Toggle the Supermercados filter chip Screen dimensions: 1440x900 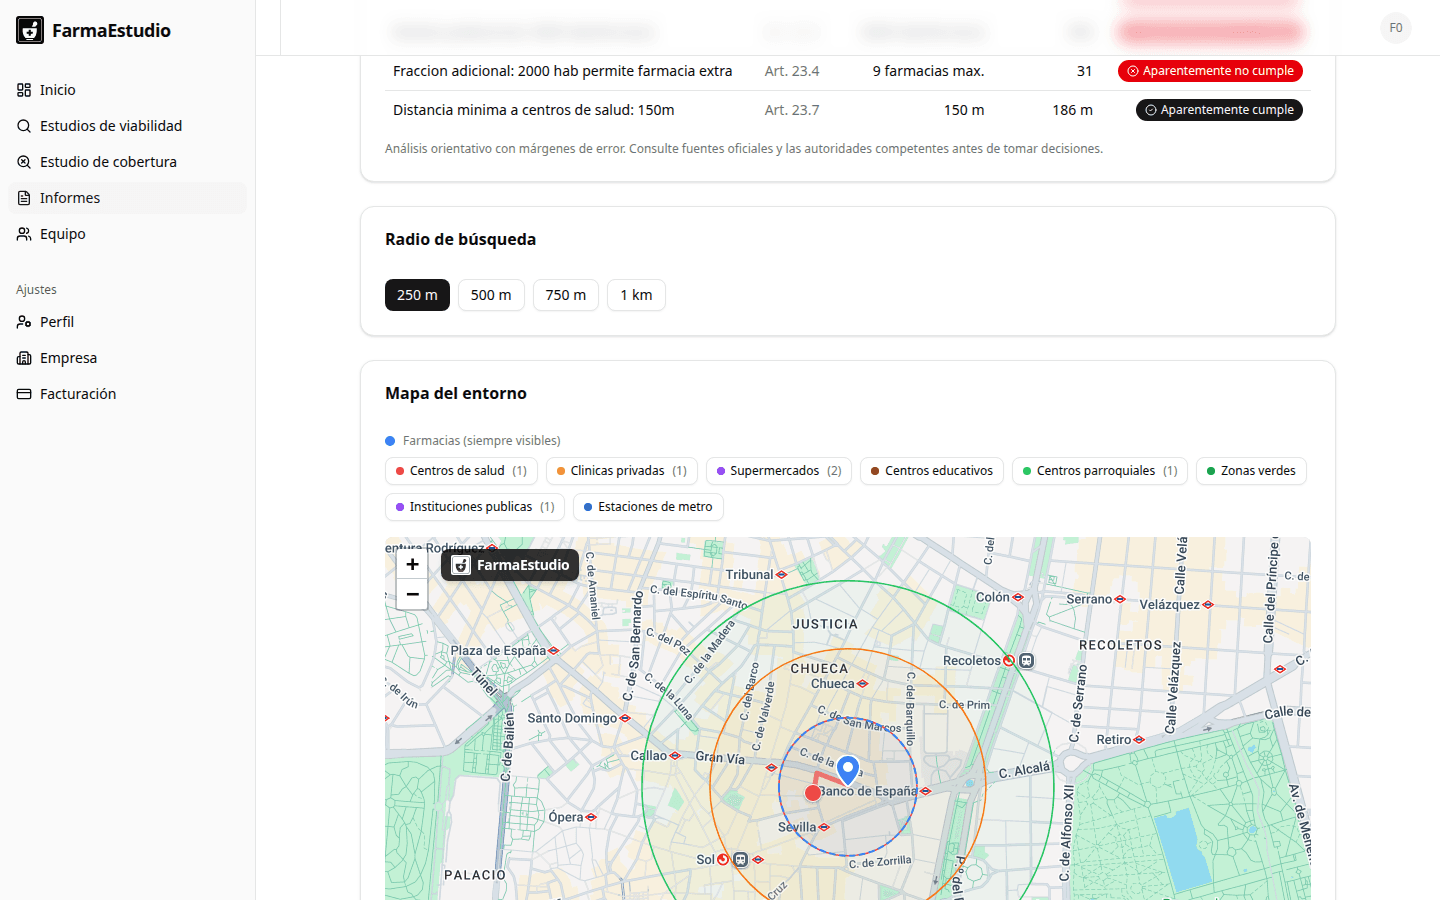coord(778,470)
